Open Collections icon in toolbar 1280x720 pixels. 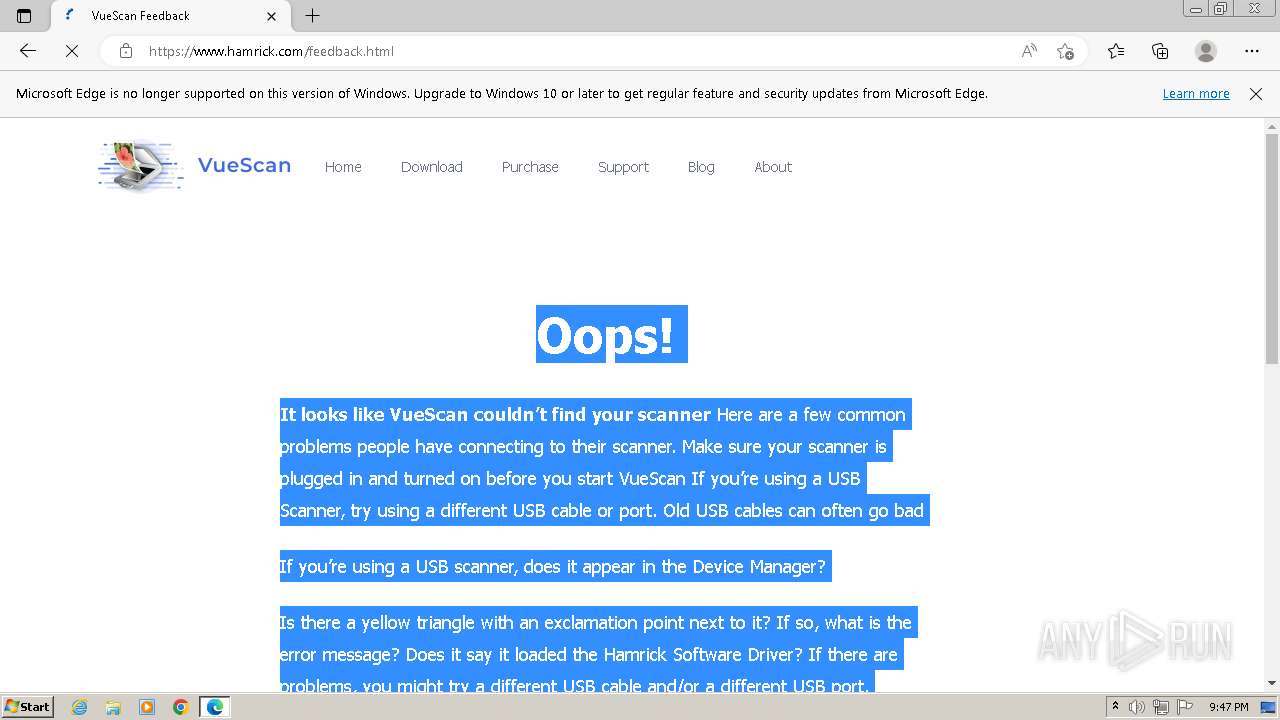coord(1160,51)
